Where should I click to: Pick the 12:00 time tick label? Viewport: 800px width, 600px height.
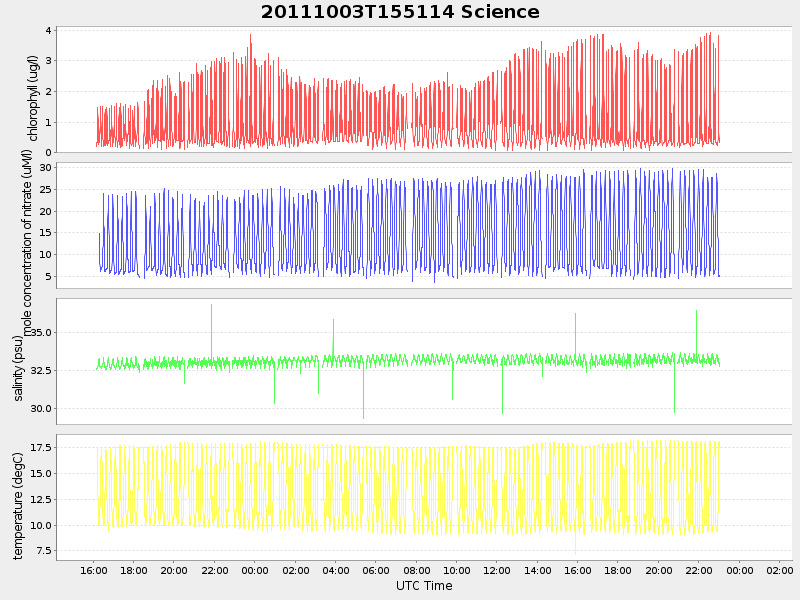[x=497, y=571]
